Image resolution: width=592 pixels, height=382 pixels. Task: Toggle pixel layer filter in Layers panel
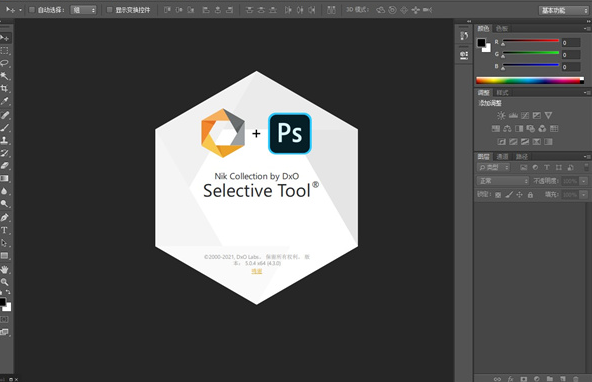[x=523, y=167]
